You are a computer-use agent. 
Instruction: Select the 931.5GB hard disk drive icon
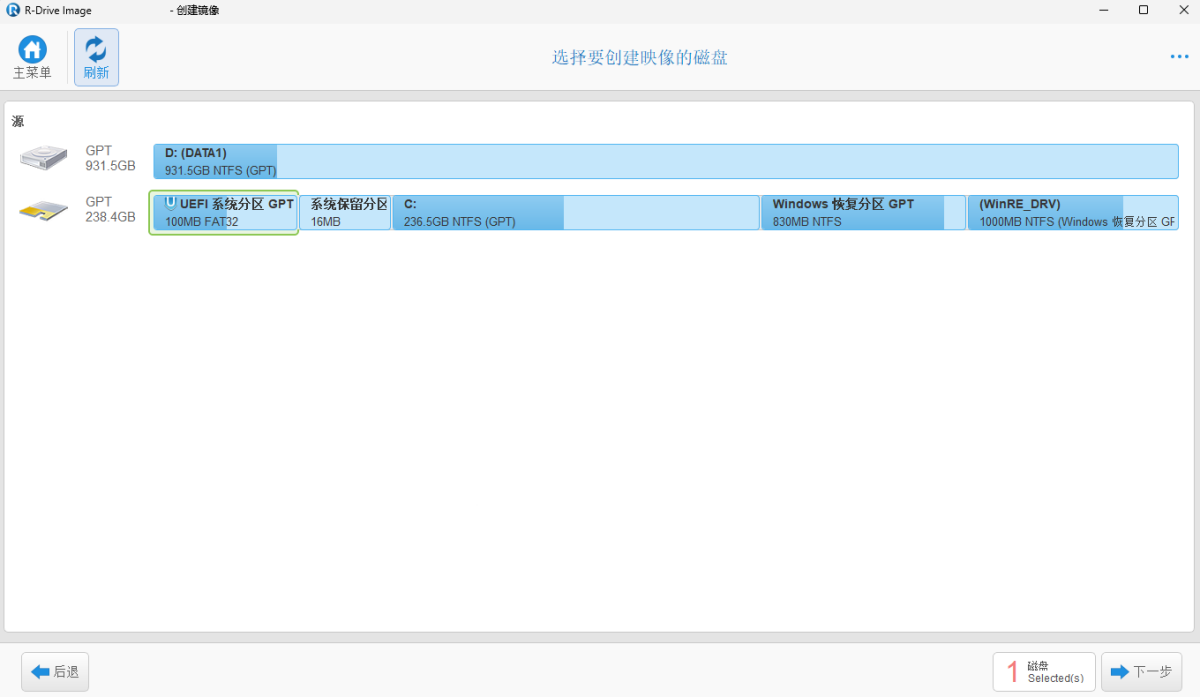coord(44,158)
